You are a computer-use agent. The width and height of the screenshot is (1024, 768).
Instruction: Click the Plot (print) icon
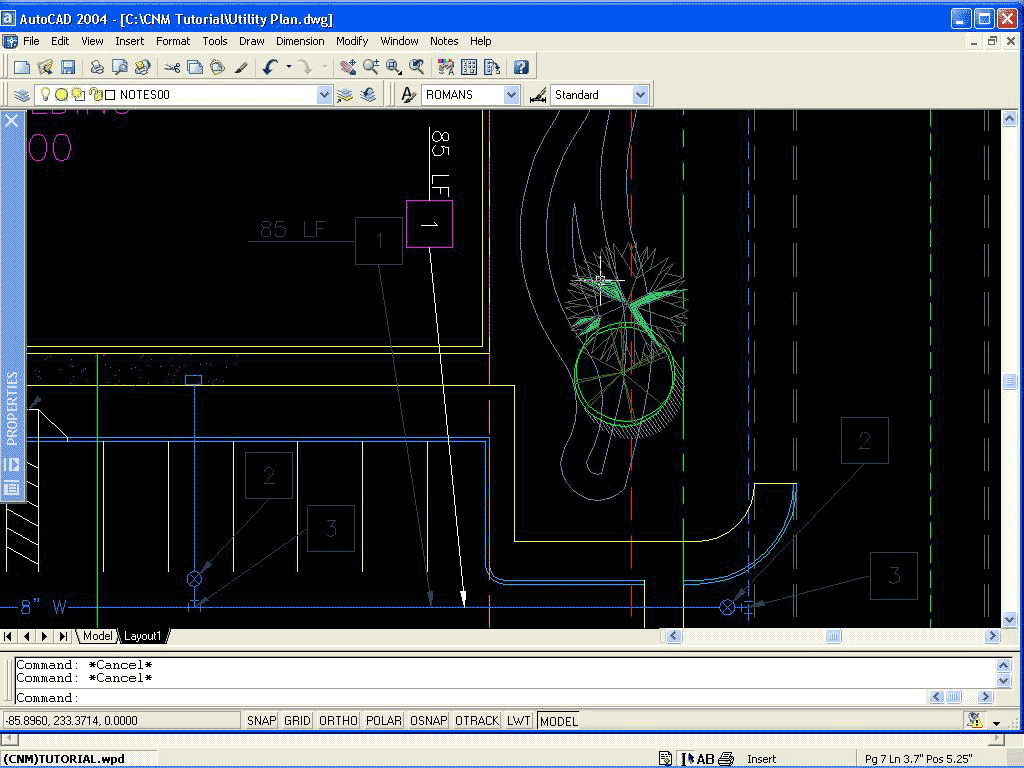tap(97, 67)
